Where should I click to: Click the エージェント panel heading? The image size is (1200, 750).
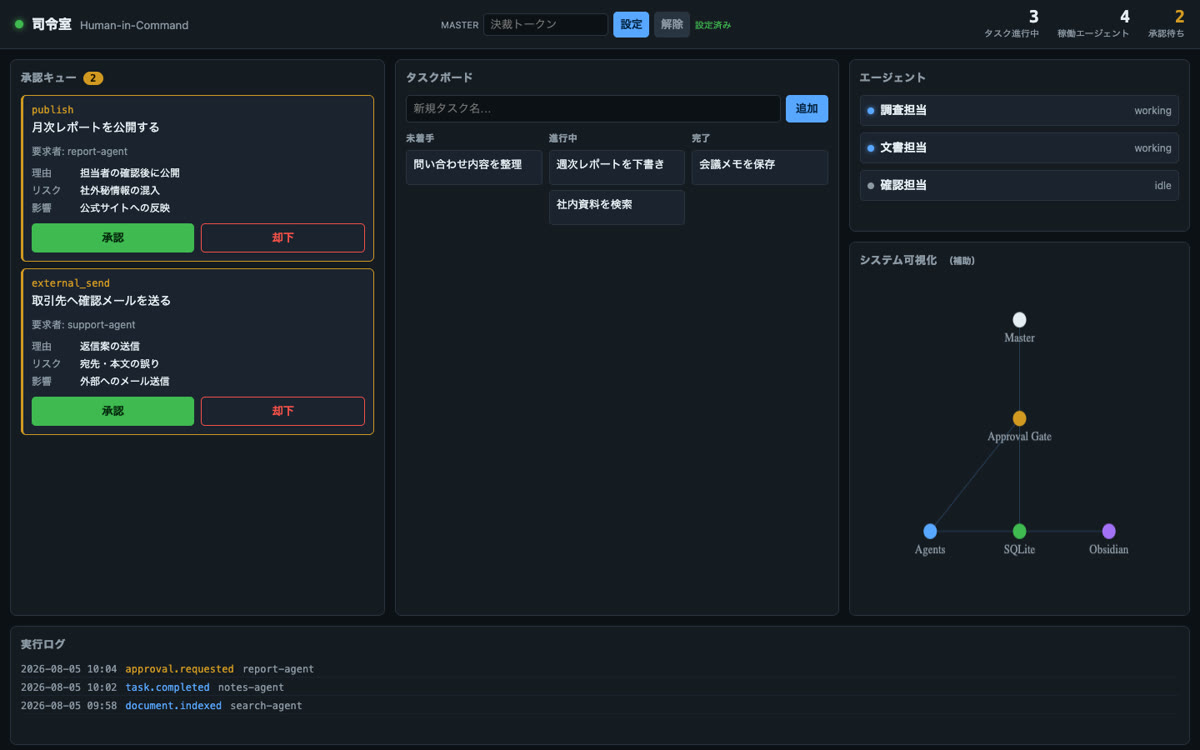tap(893, 78)
